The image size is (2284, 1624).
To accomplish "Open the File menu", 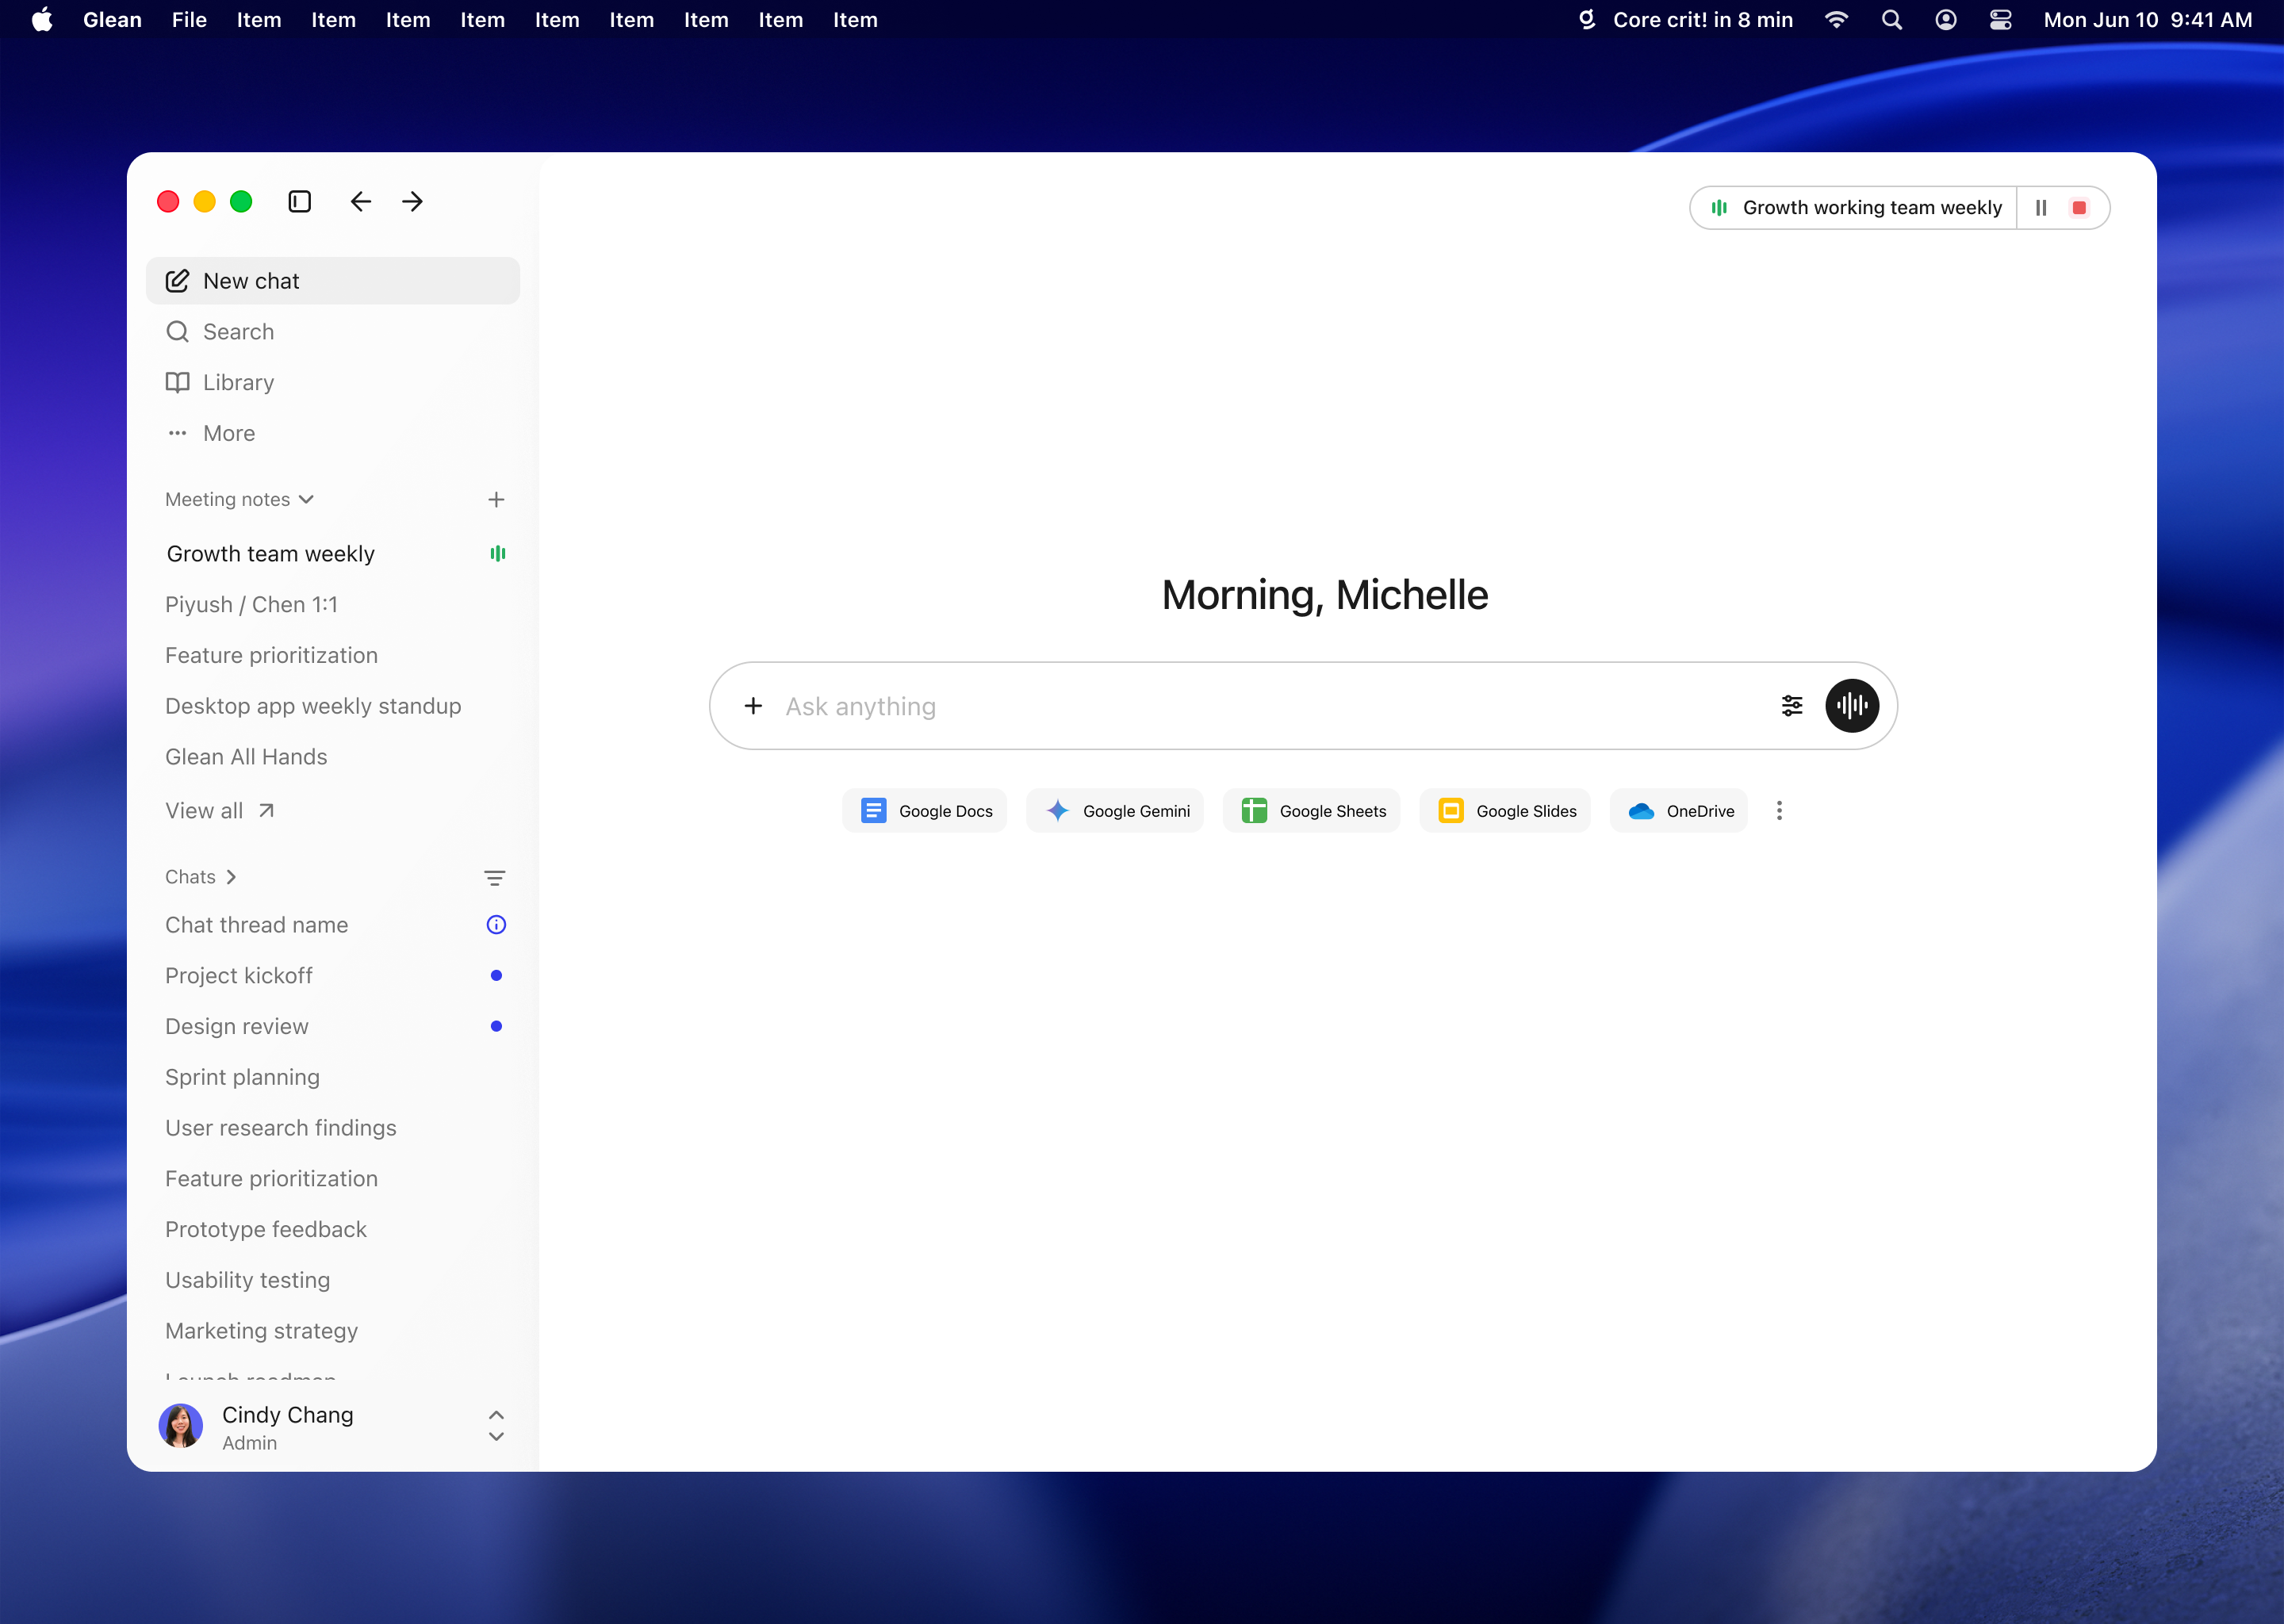I will (189, 20).
